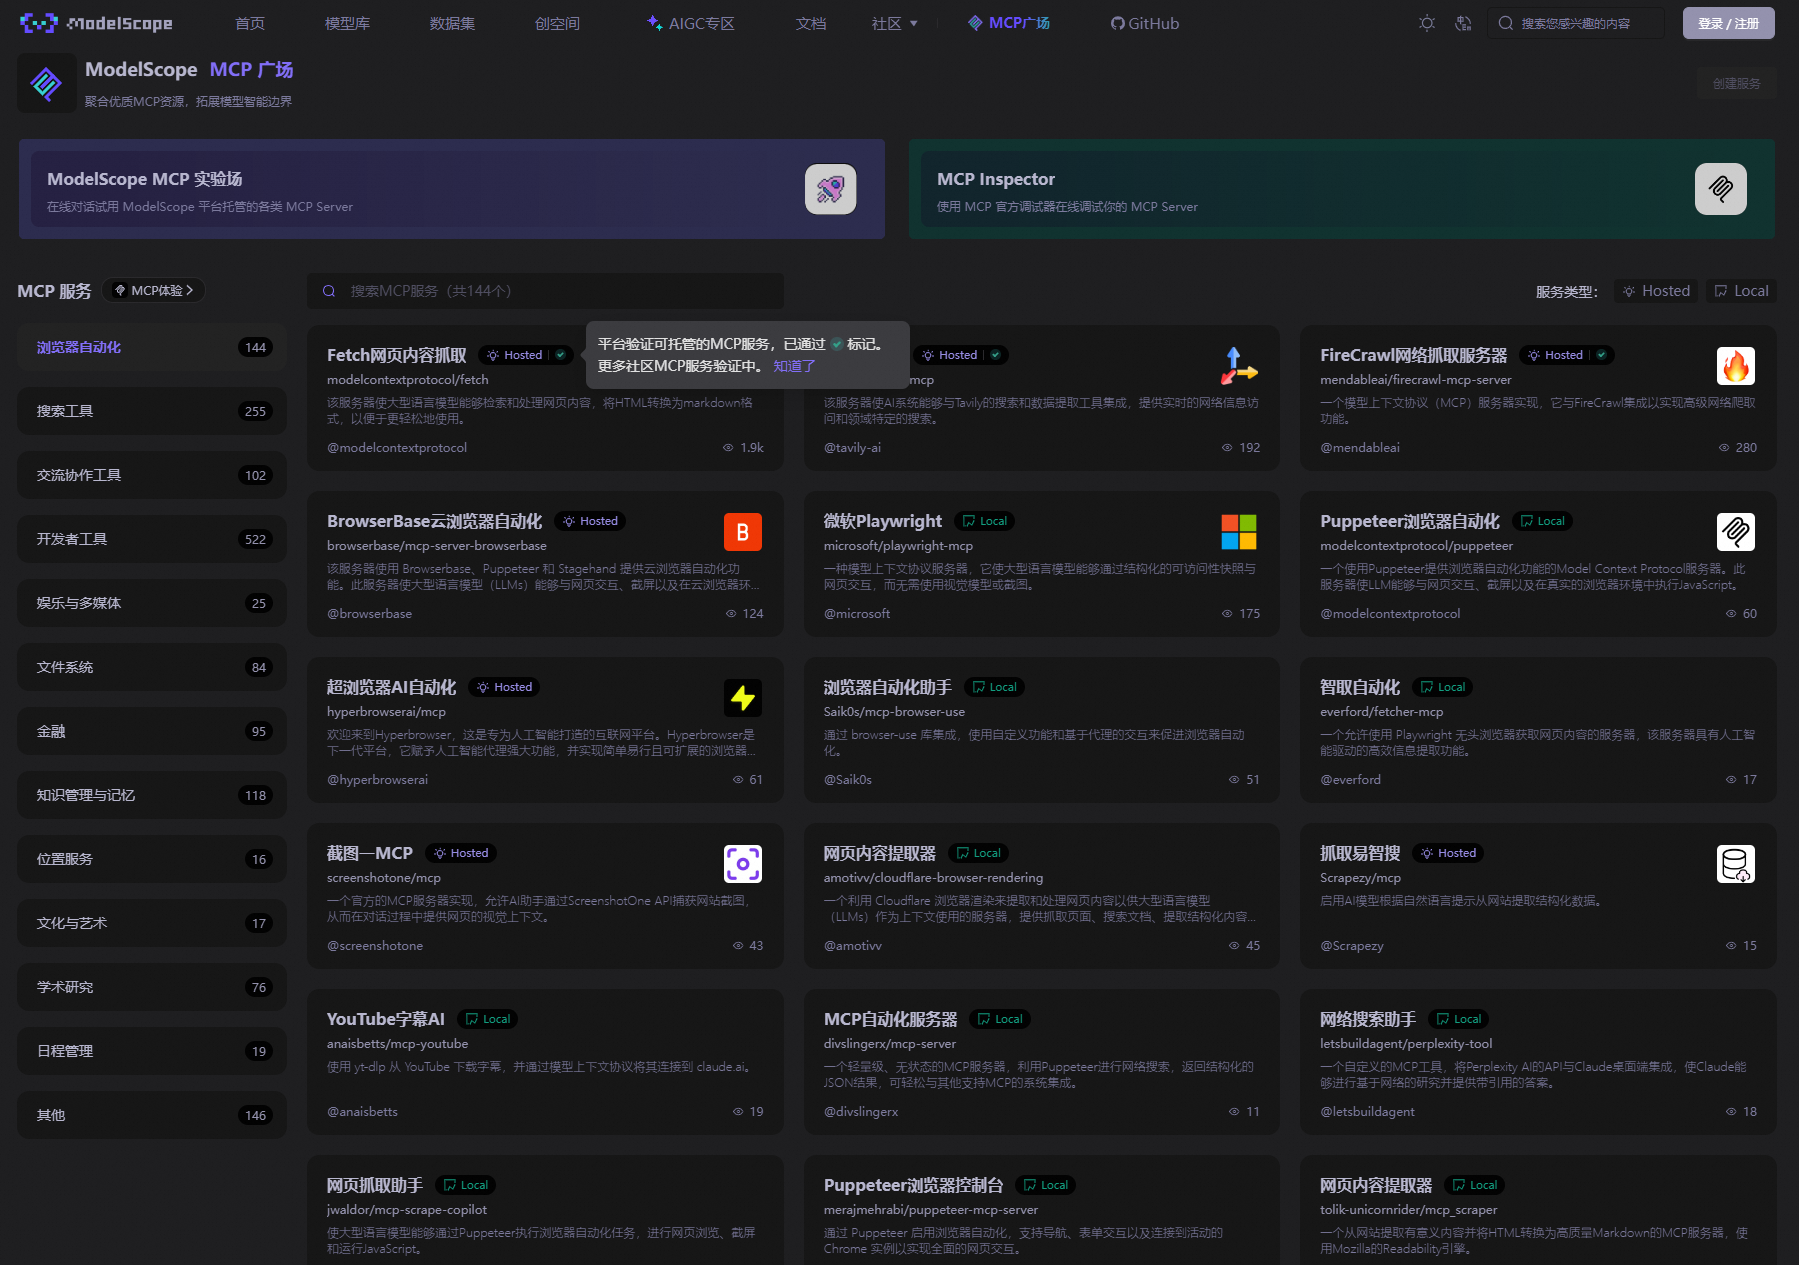
Task: Select the 文件系统 category
Action: pos(152,667)
